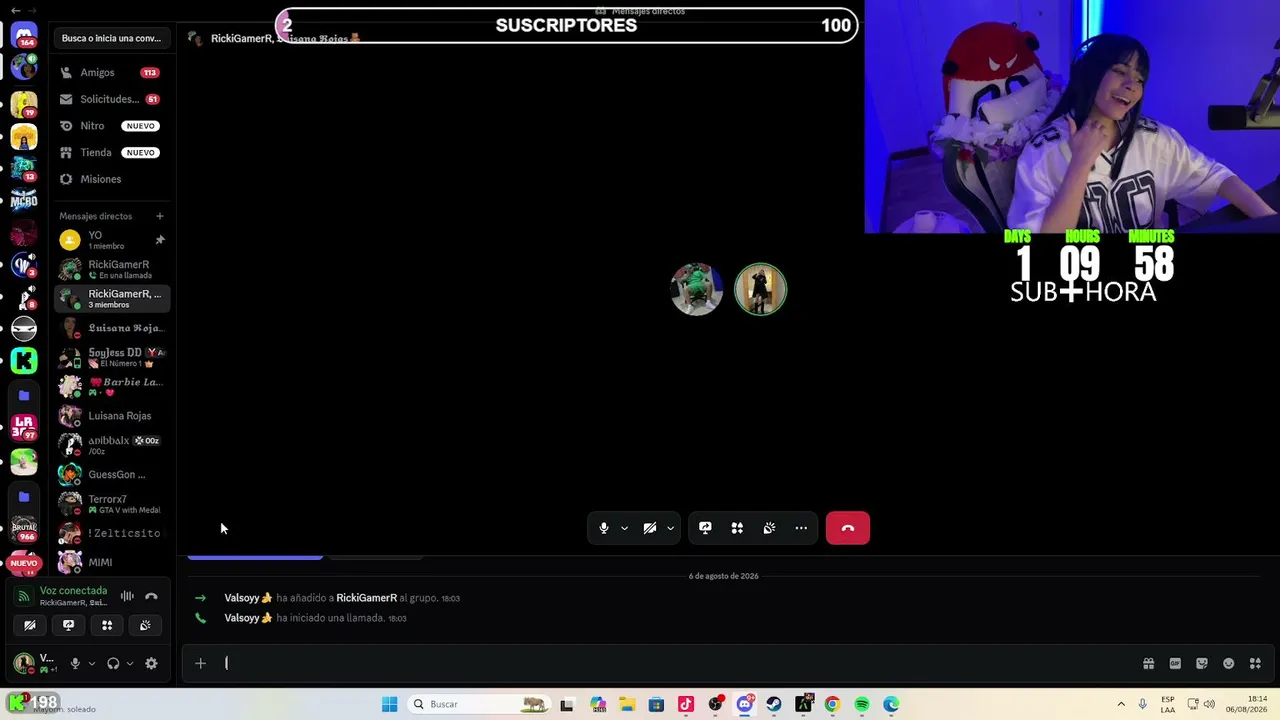The width and height of the screenshot is (1280, 720).
Task: Toggle noise suppression in voice panel
Action: [x=127, y=596]
